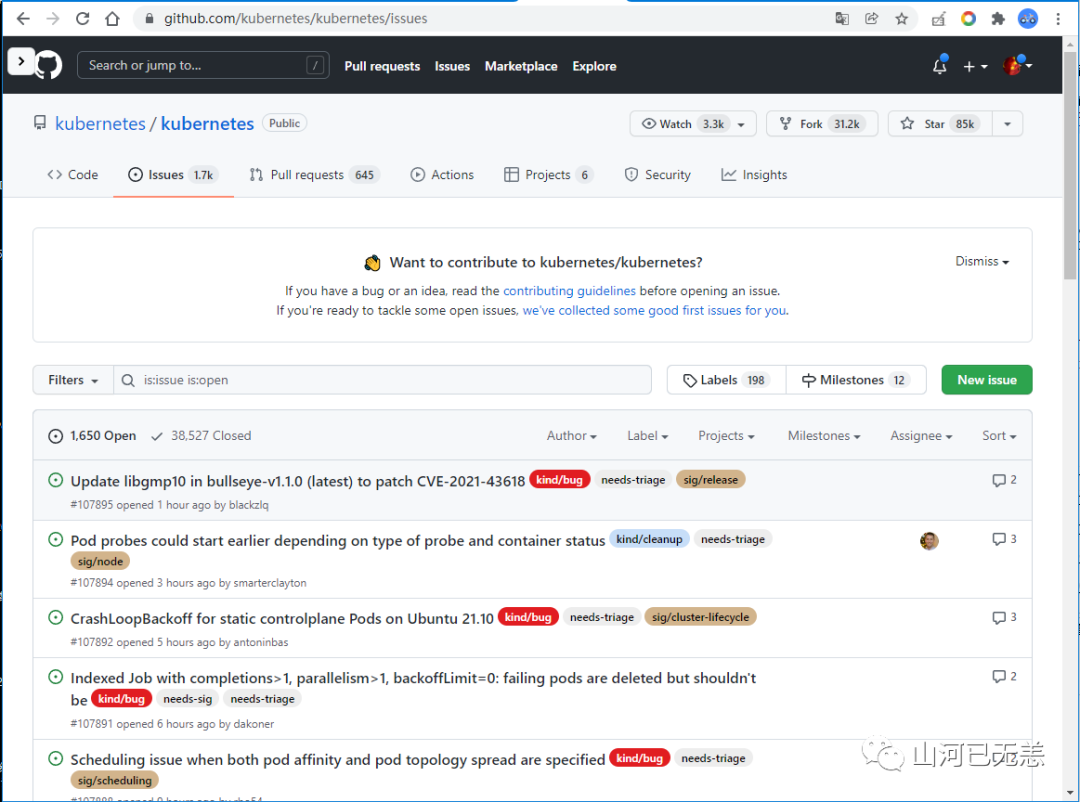
Task: Click the kubernetes organization link
Action: 100,124
